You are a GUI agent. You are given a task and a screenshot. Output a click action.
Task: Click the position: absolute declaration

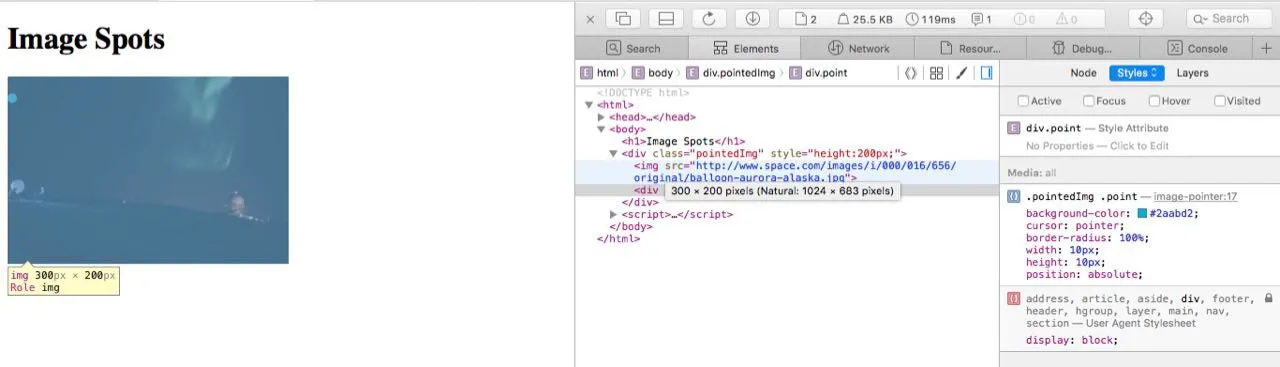(x=1084, y=274)
